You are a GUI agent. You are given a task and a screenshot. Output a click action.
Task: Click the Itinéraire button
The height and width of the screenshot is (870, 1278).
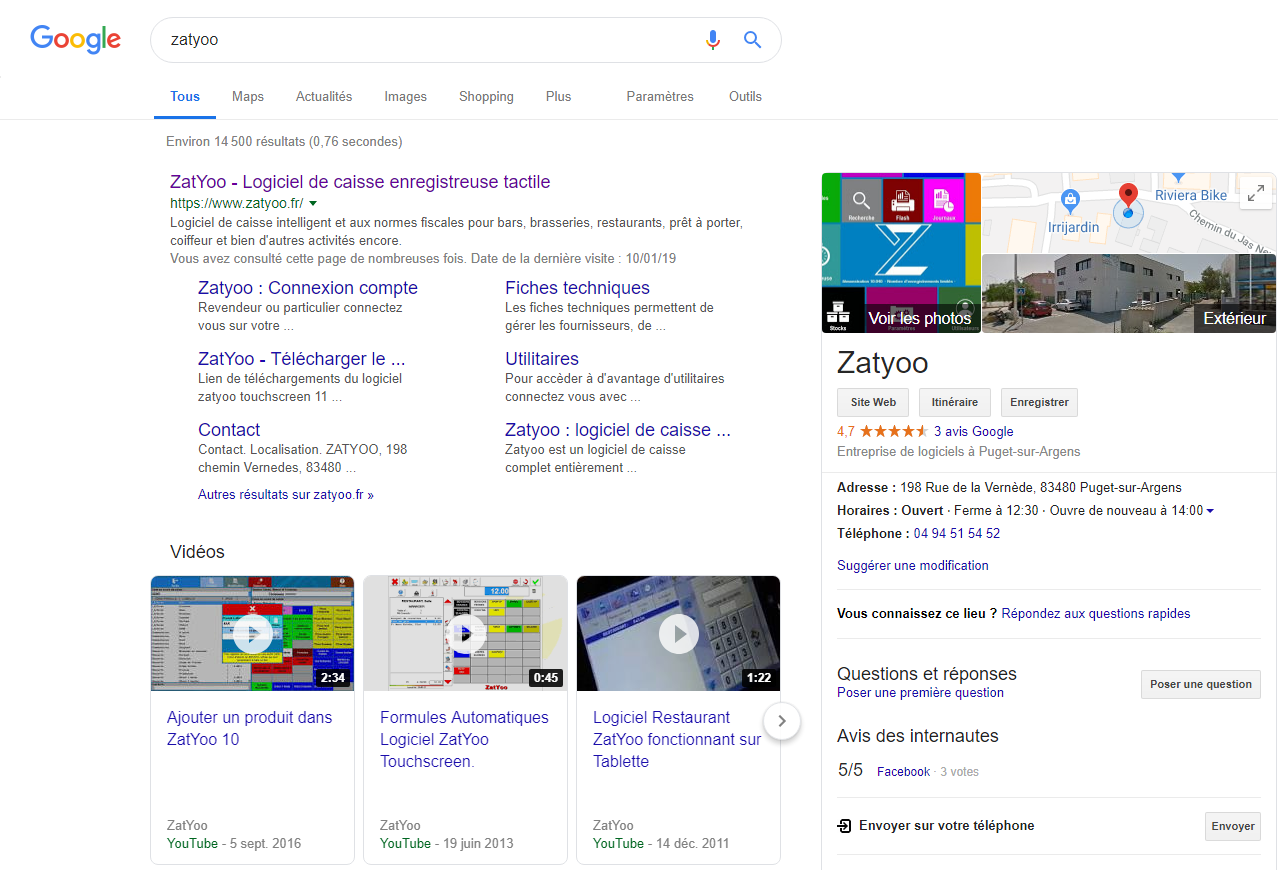955,402
